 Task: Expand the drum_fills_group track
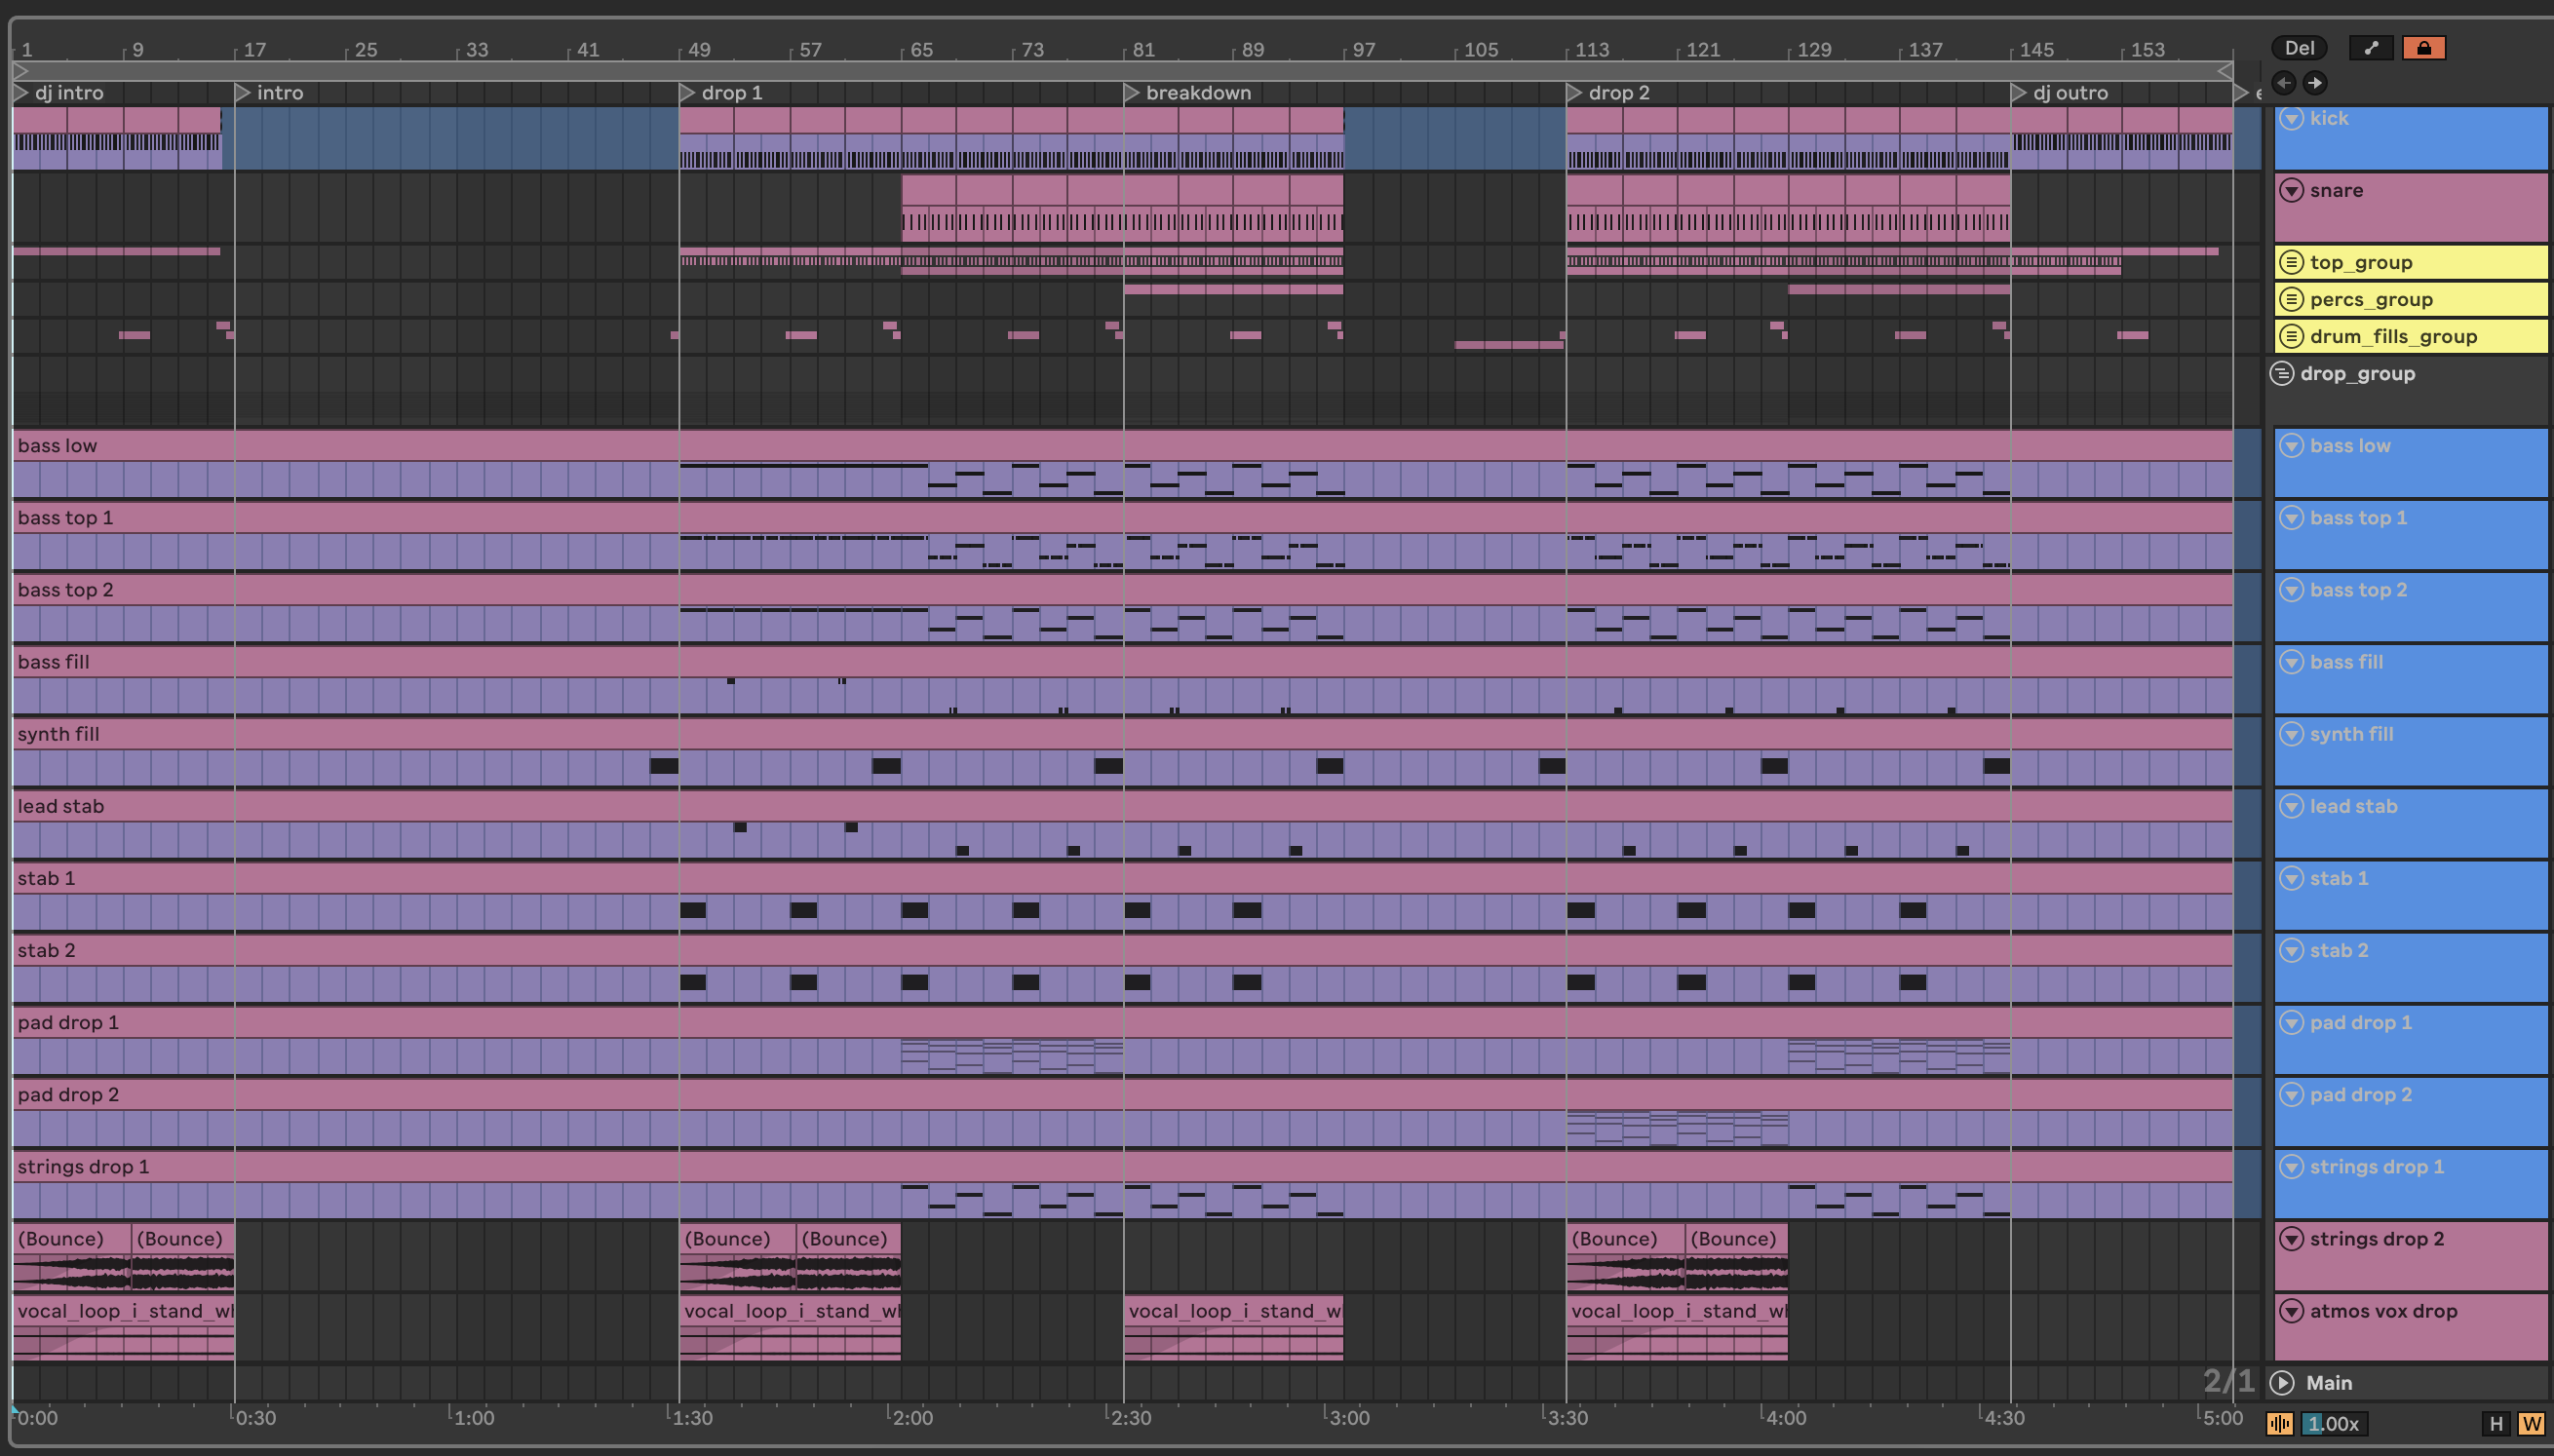pyautogui.click(x=2291, y=336)
